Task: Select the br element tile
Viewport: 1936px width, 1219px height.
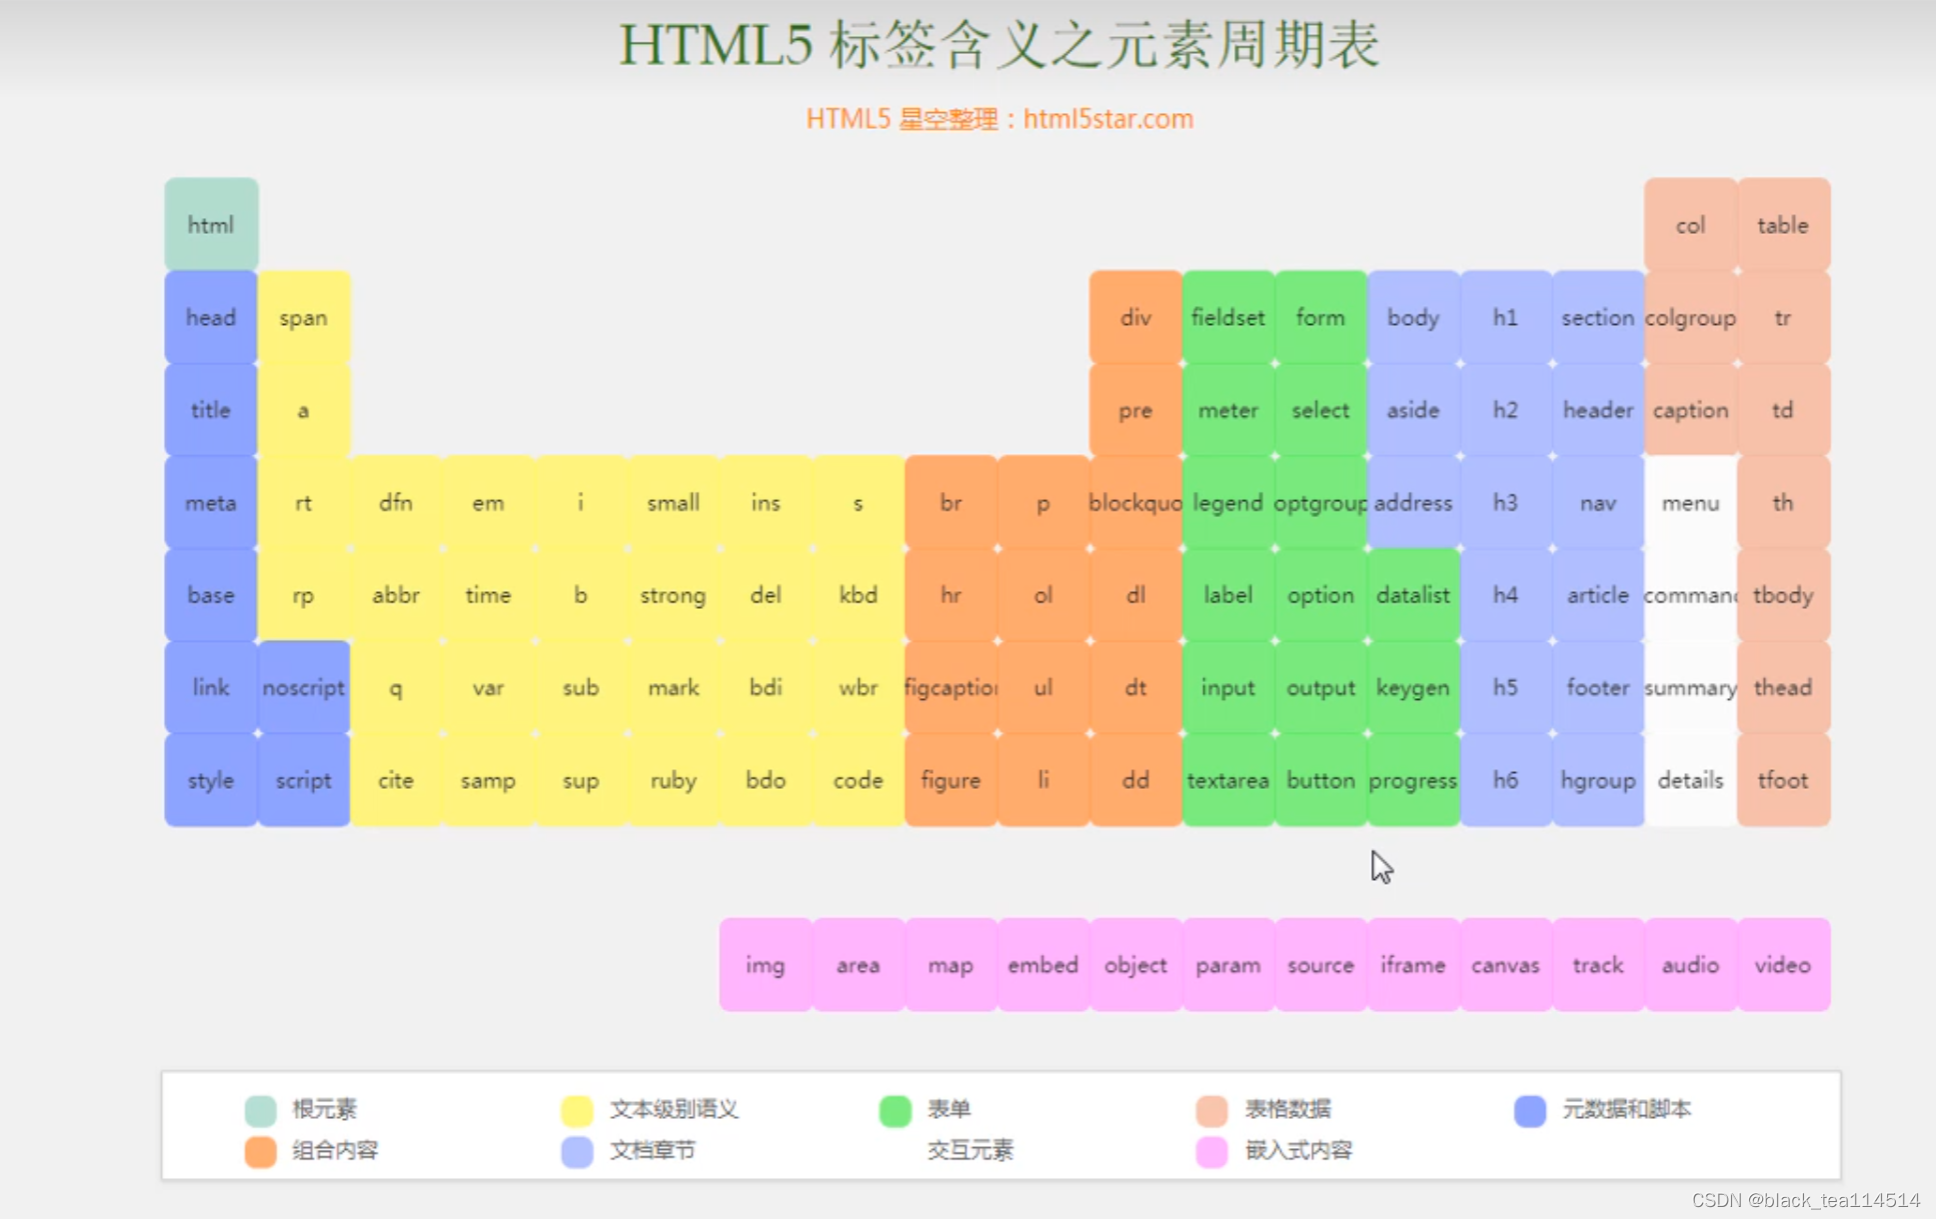Action: (x=950, y=502)
